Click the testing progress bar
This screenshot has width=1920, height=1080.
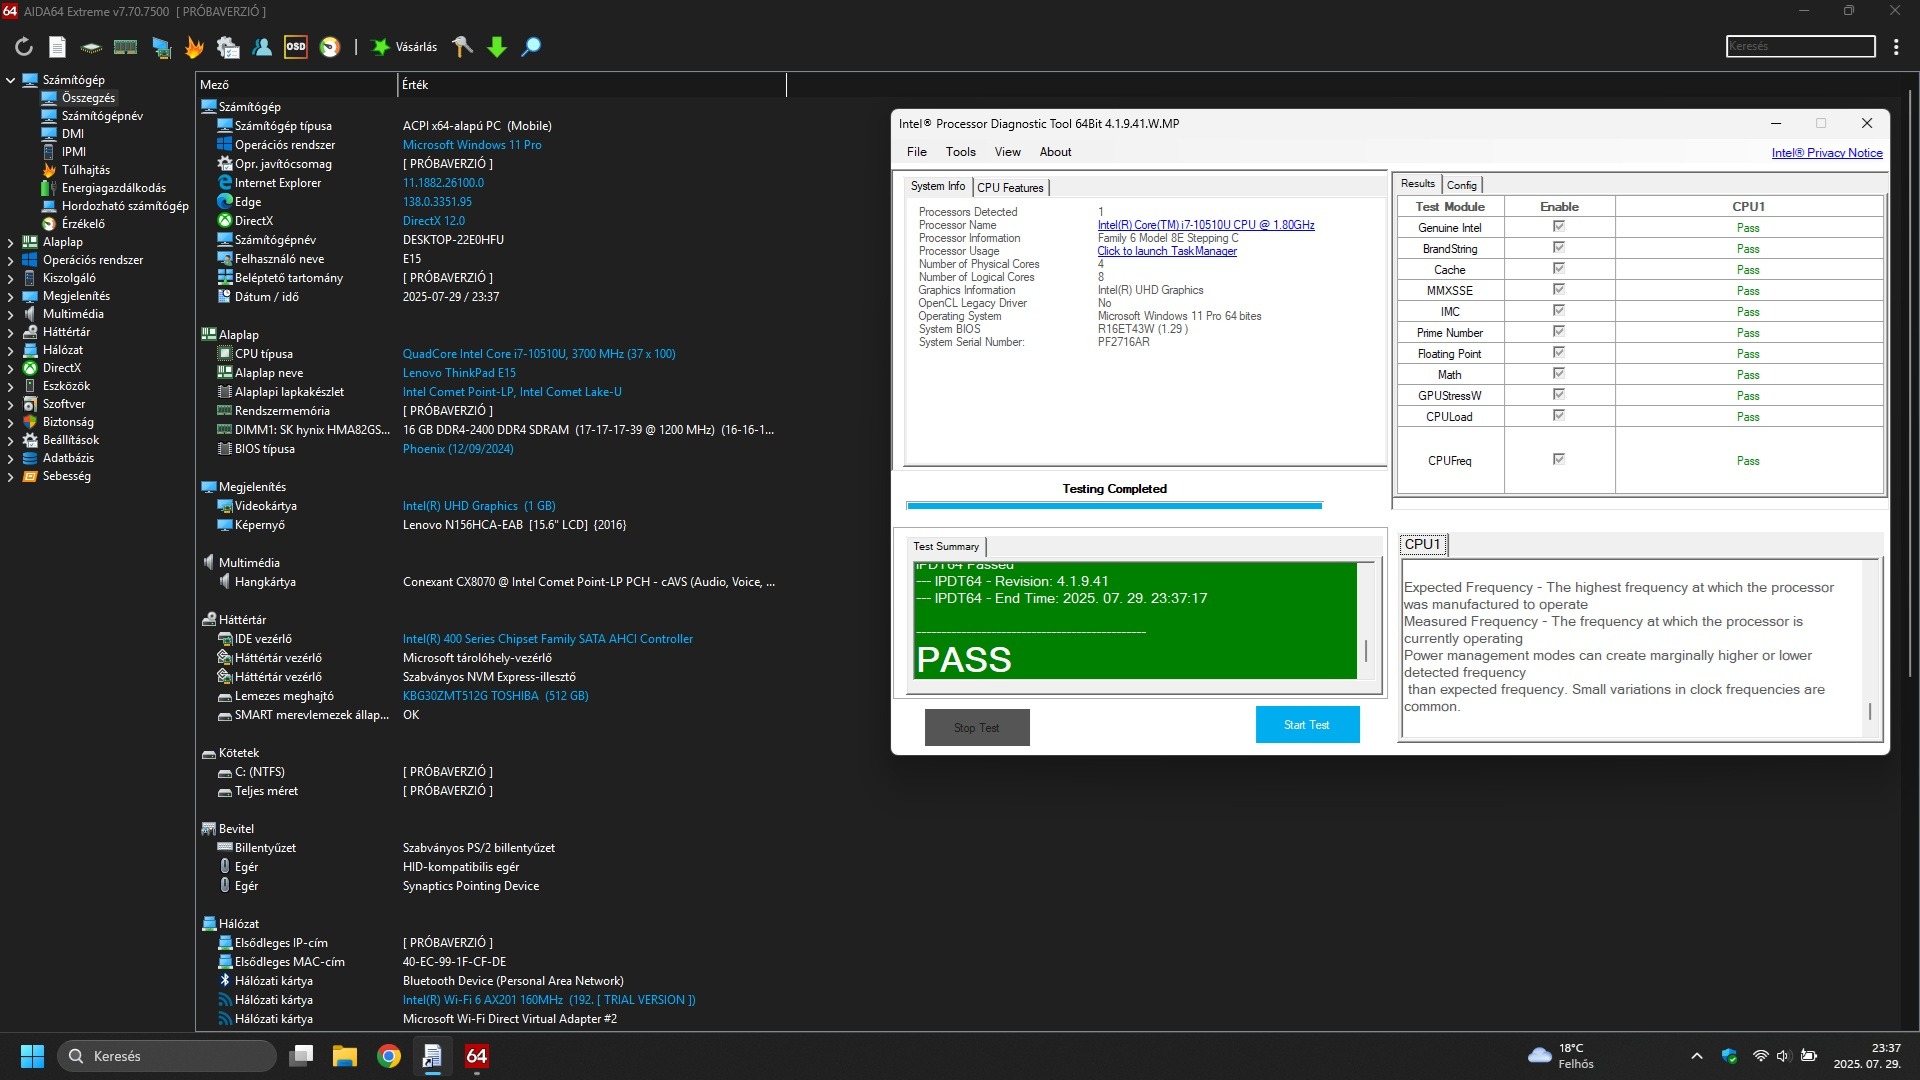(1114, 506)
